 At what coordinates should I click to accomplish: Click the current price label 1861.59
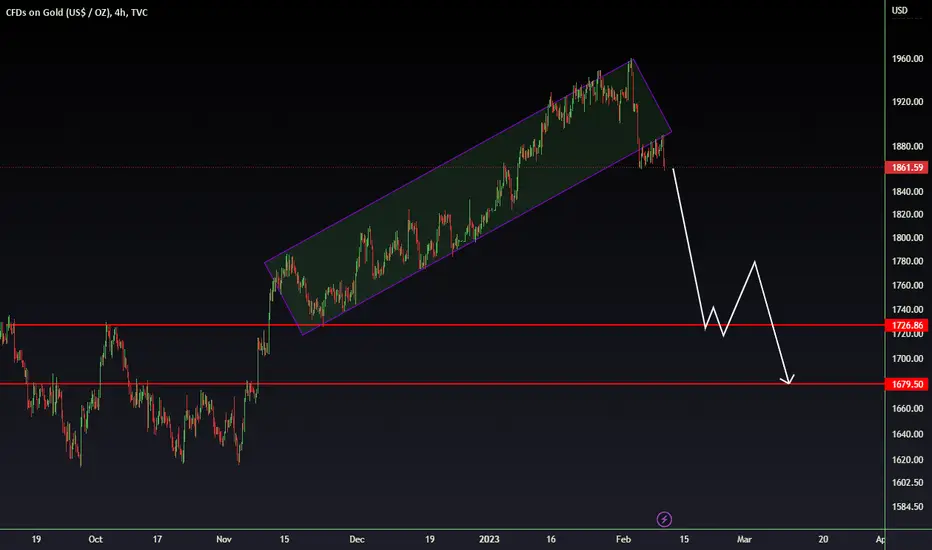(x=907, y=168)
